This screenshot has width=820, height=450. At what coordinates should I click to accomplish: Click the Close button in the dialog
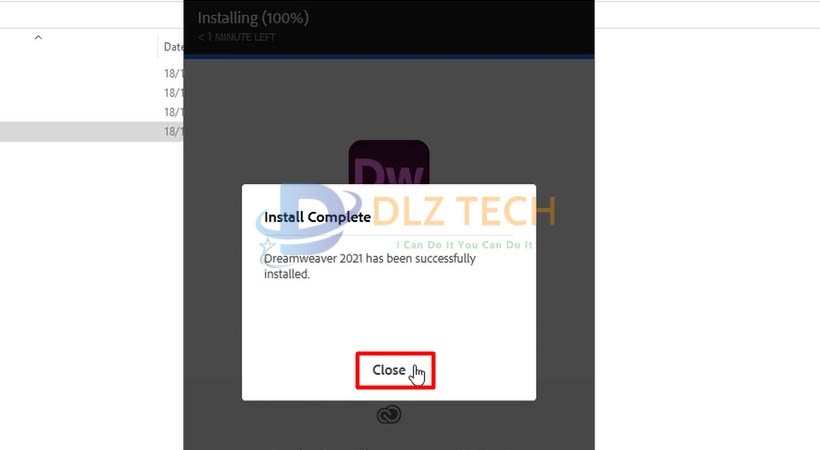point(395,370)
